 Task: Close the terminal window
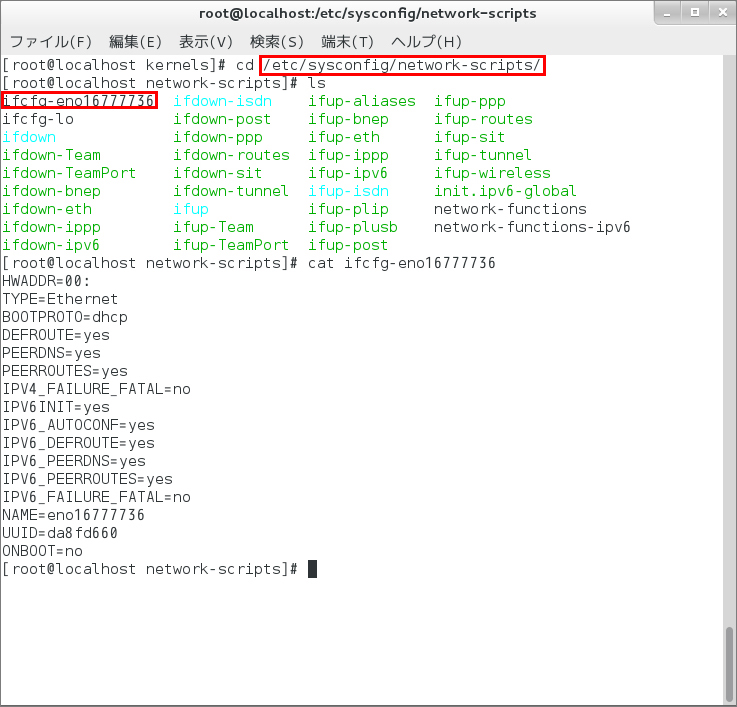[719, 14]
